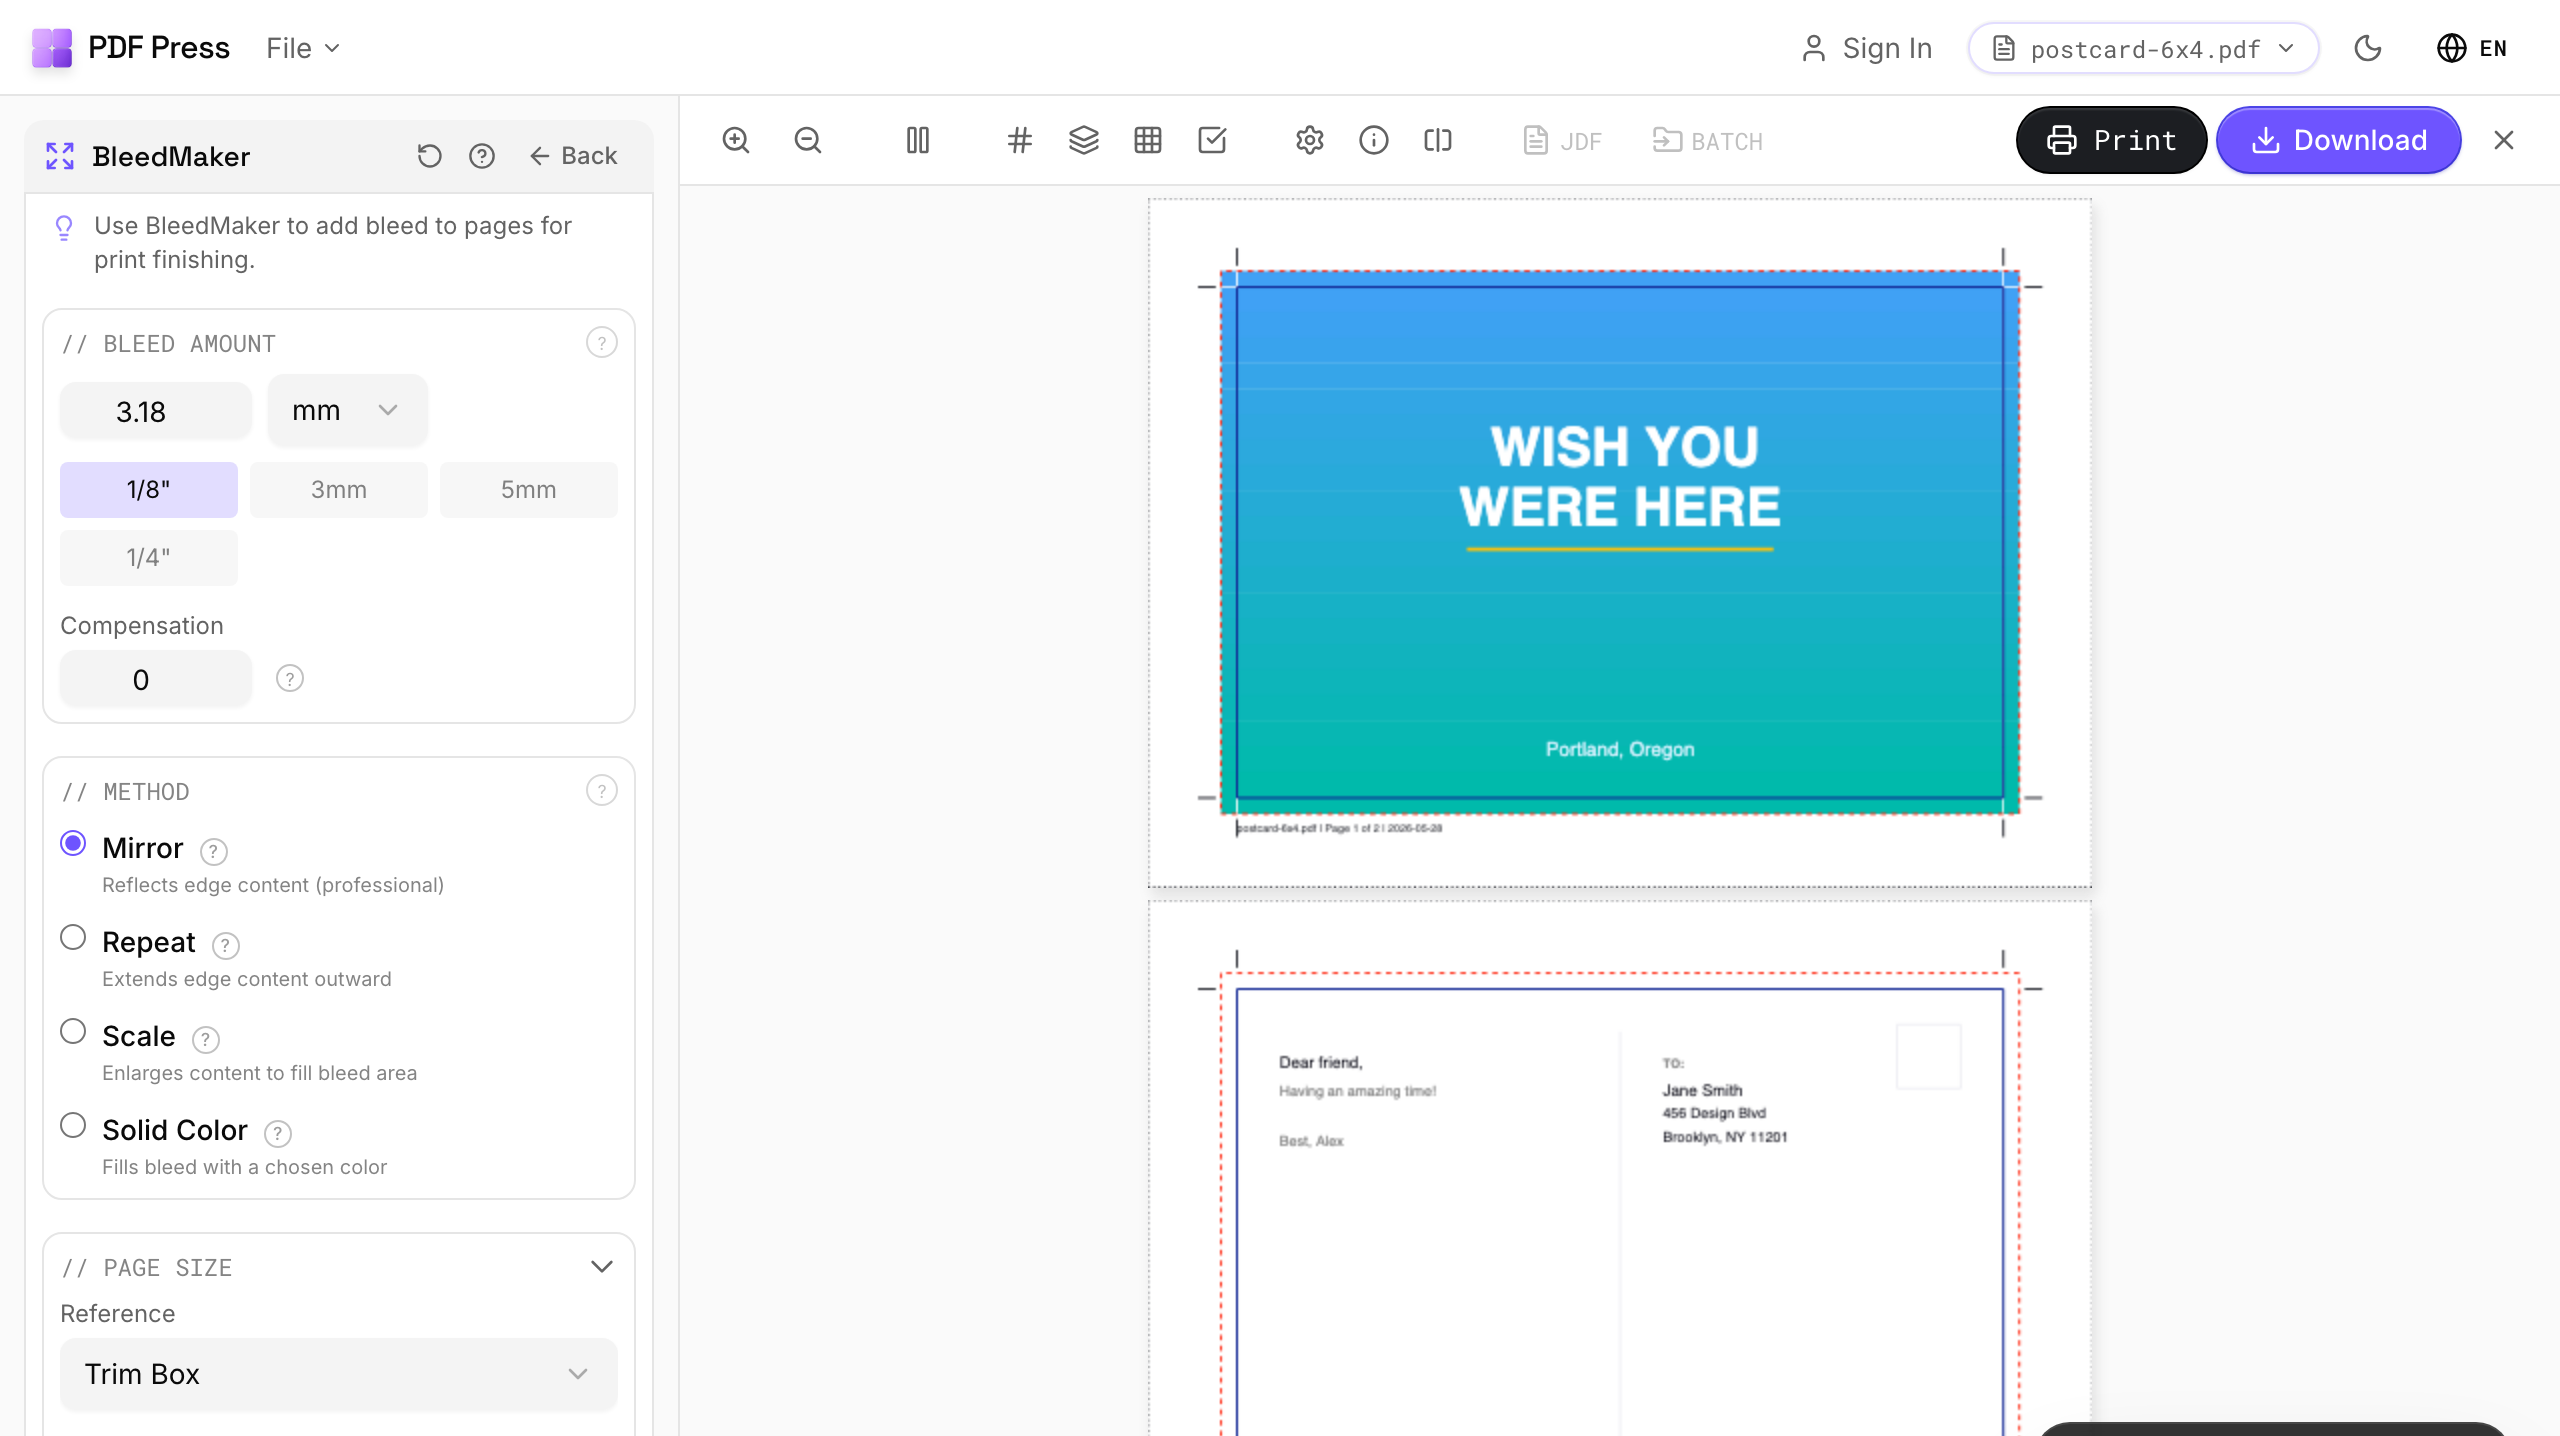This screenshot has width=2560, height=1436.
Task: Click the checkbox preflight icon in toolbar
Action: coord(1212,141)
